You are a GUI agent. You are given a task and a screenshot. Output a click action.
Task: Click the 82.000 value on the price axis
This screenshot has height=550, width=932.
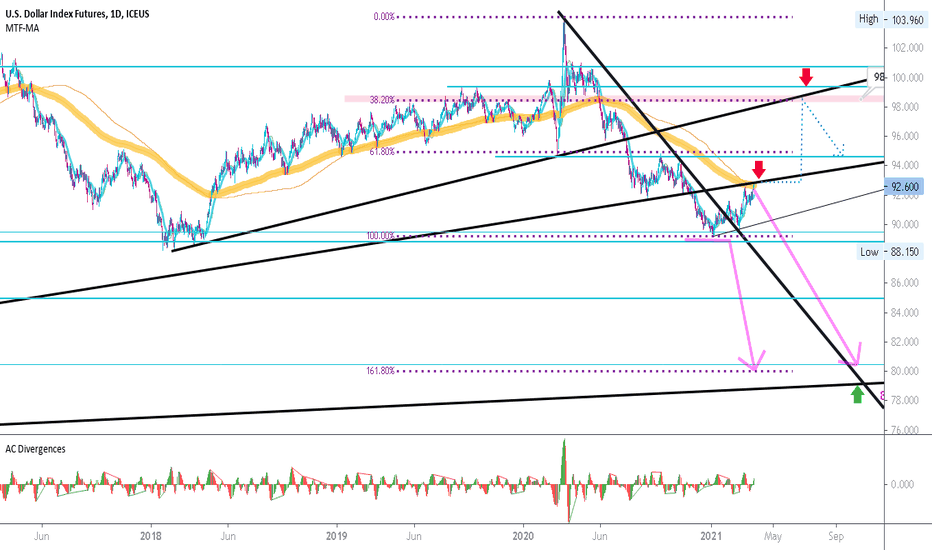(907, 342)
